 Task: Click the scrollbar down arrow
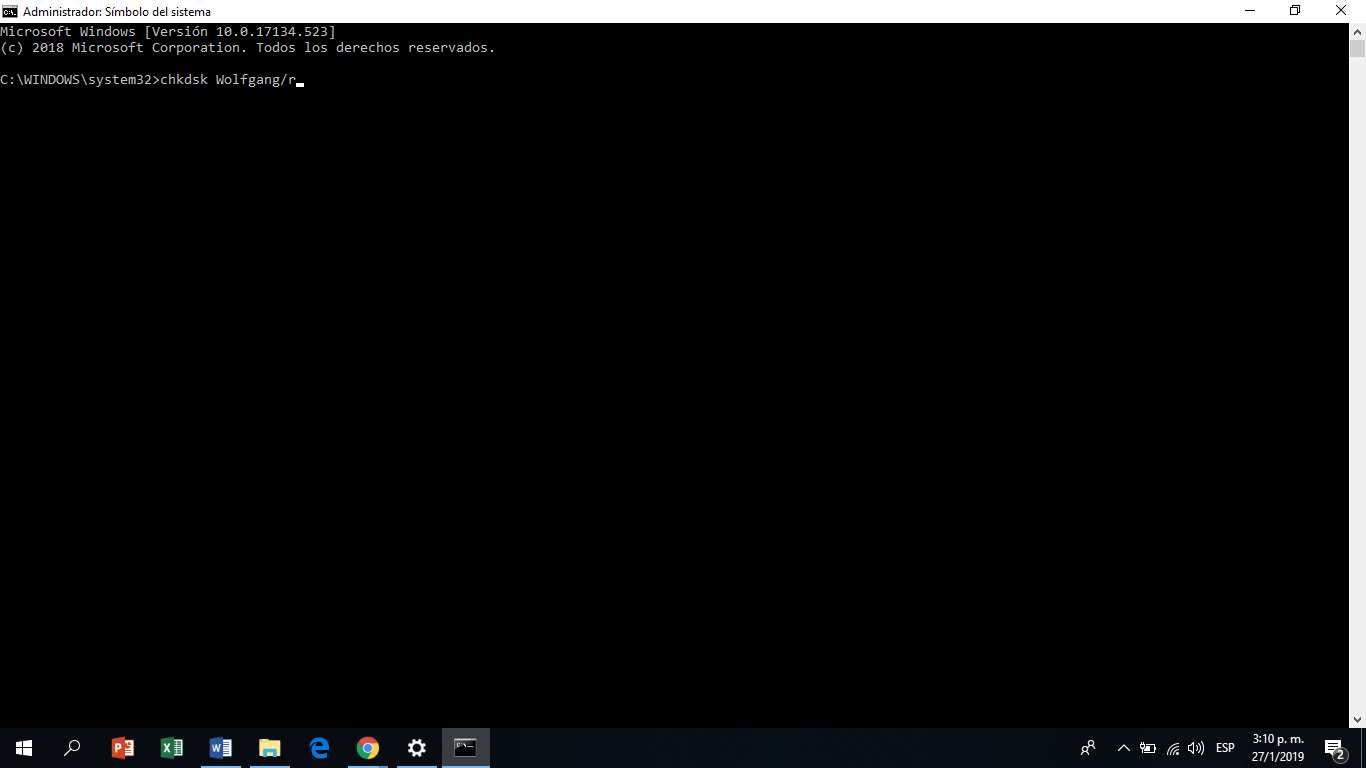1357,719
